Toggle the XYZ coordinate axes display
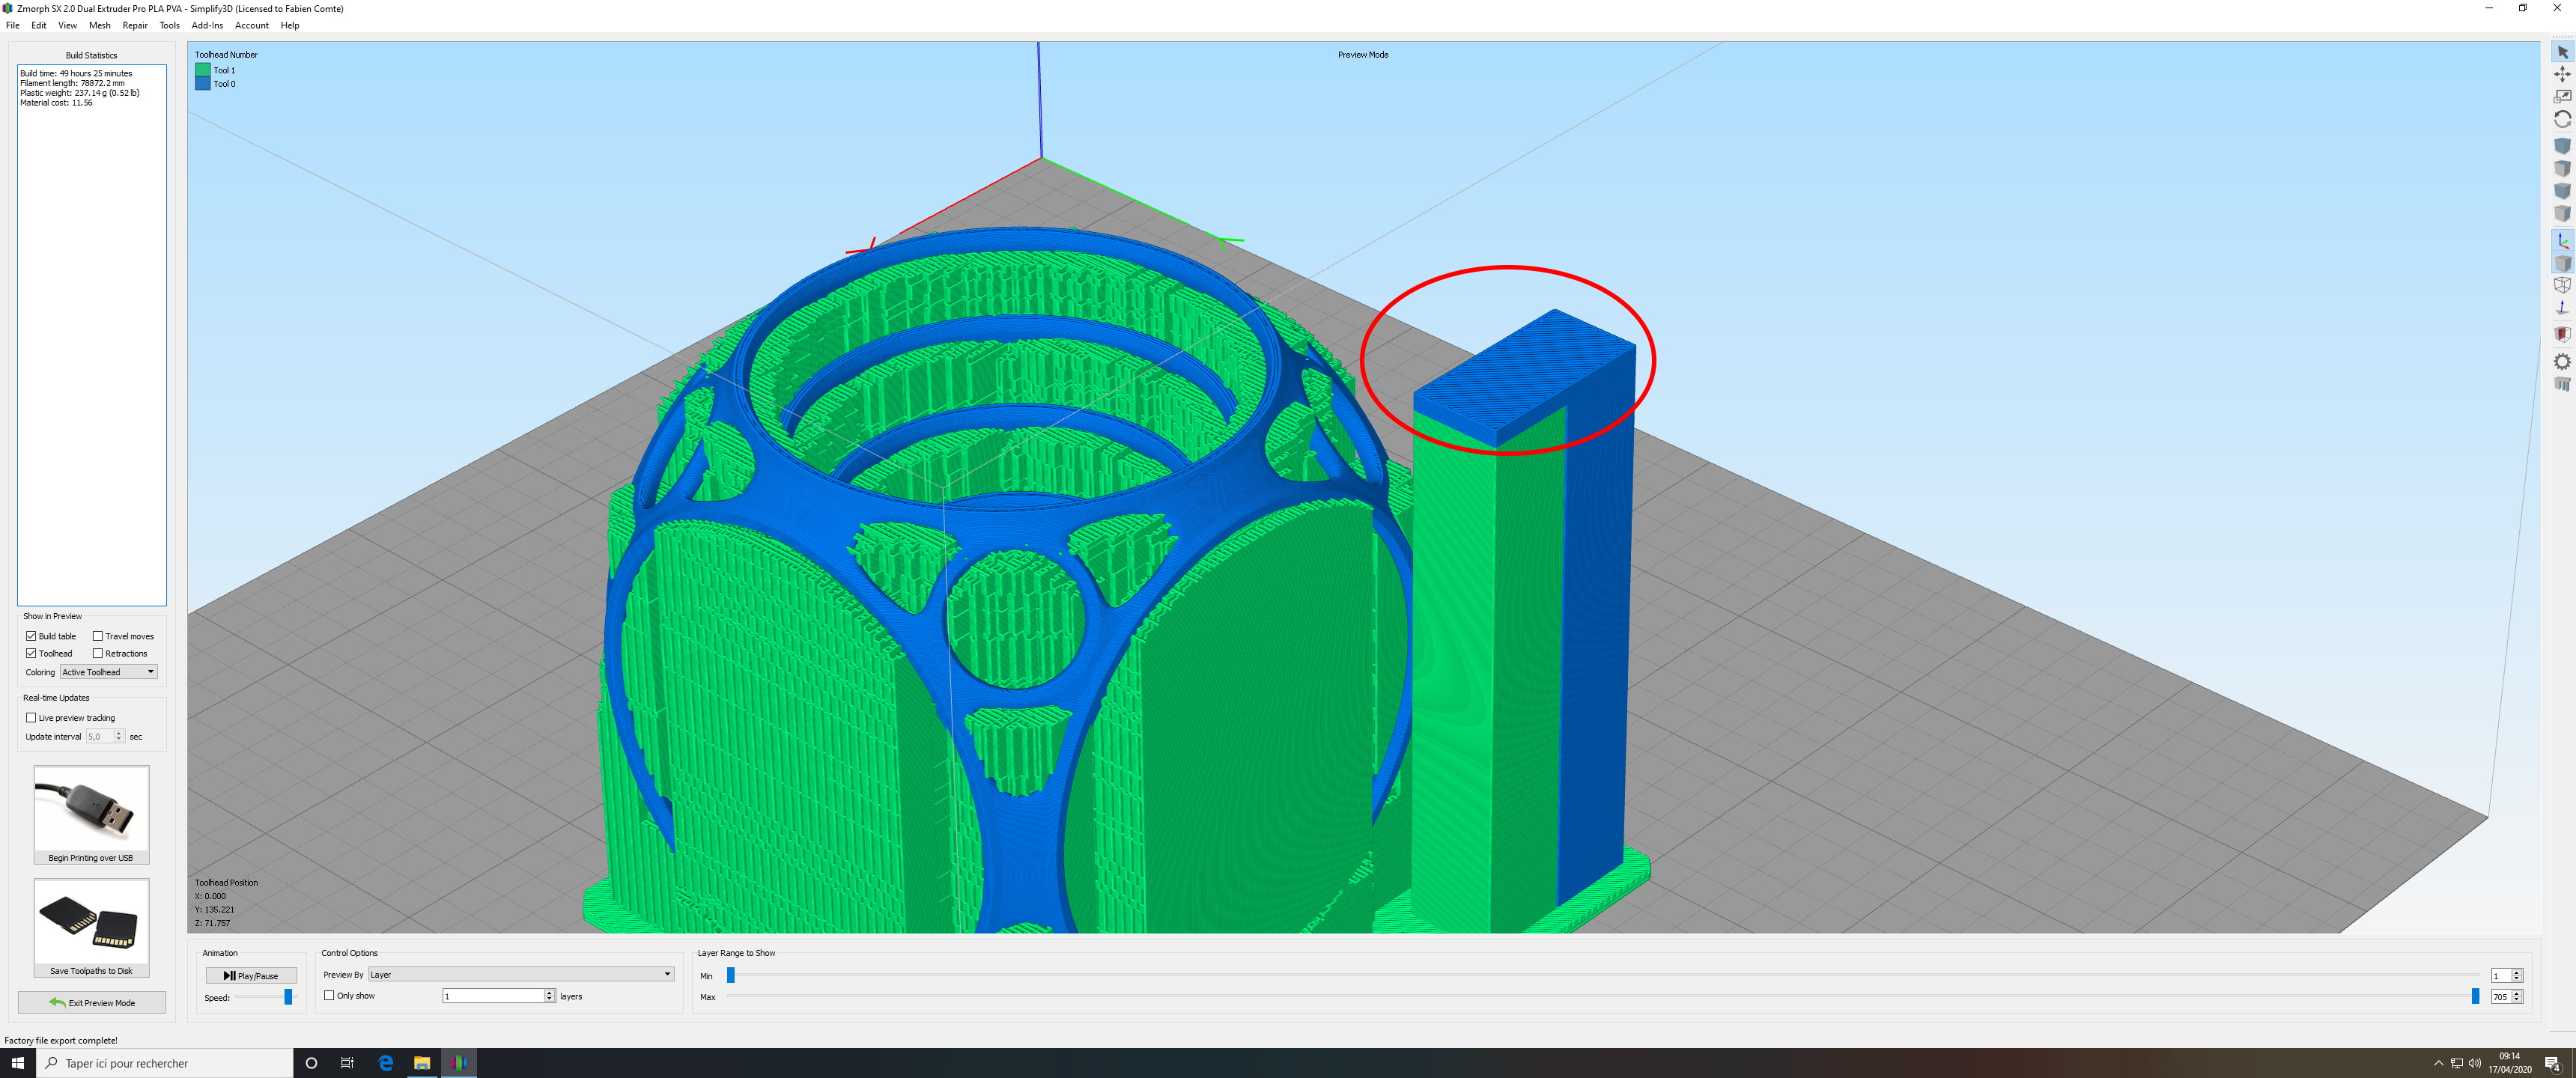Screen dimensions: 2576x1078 2562,241
